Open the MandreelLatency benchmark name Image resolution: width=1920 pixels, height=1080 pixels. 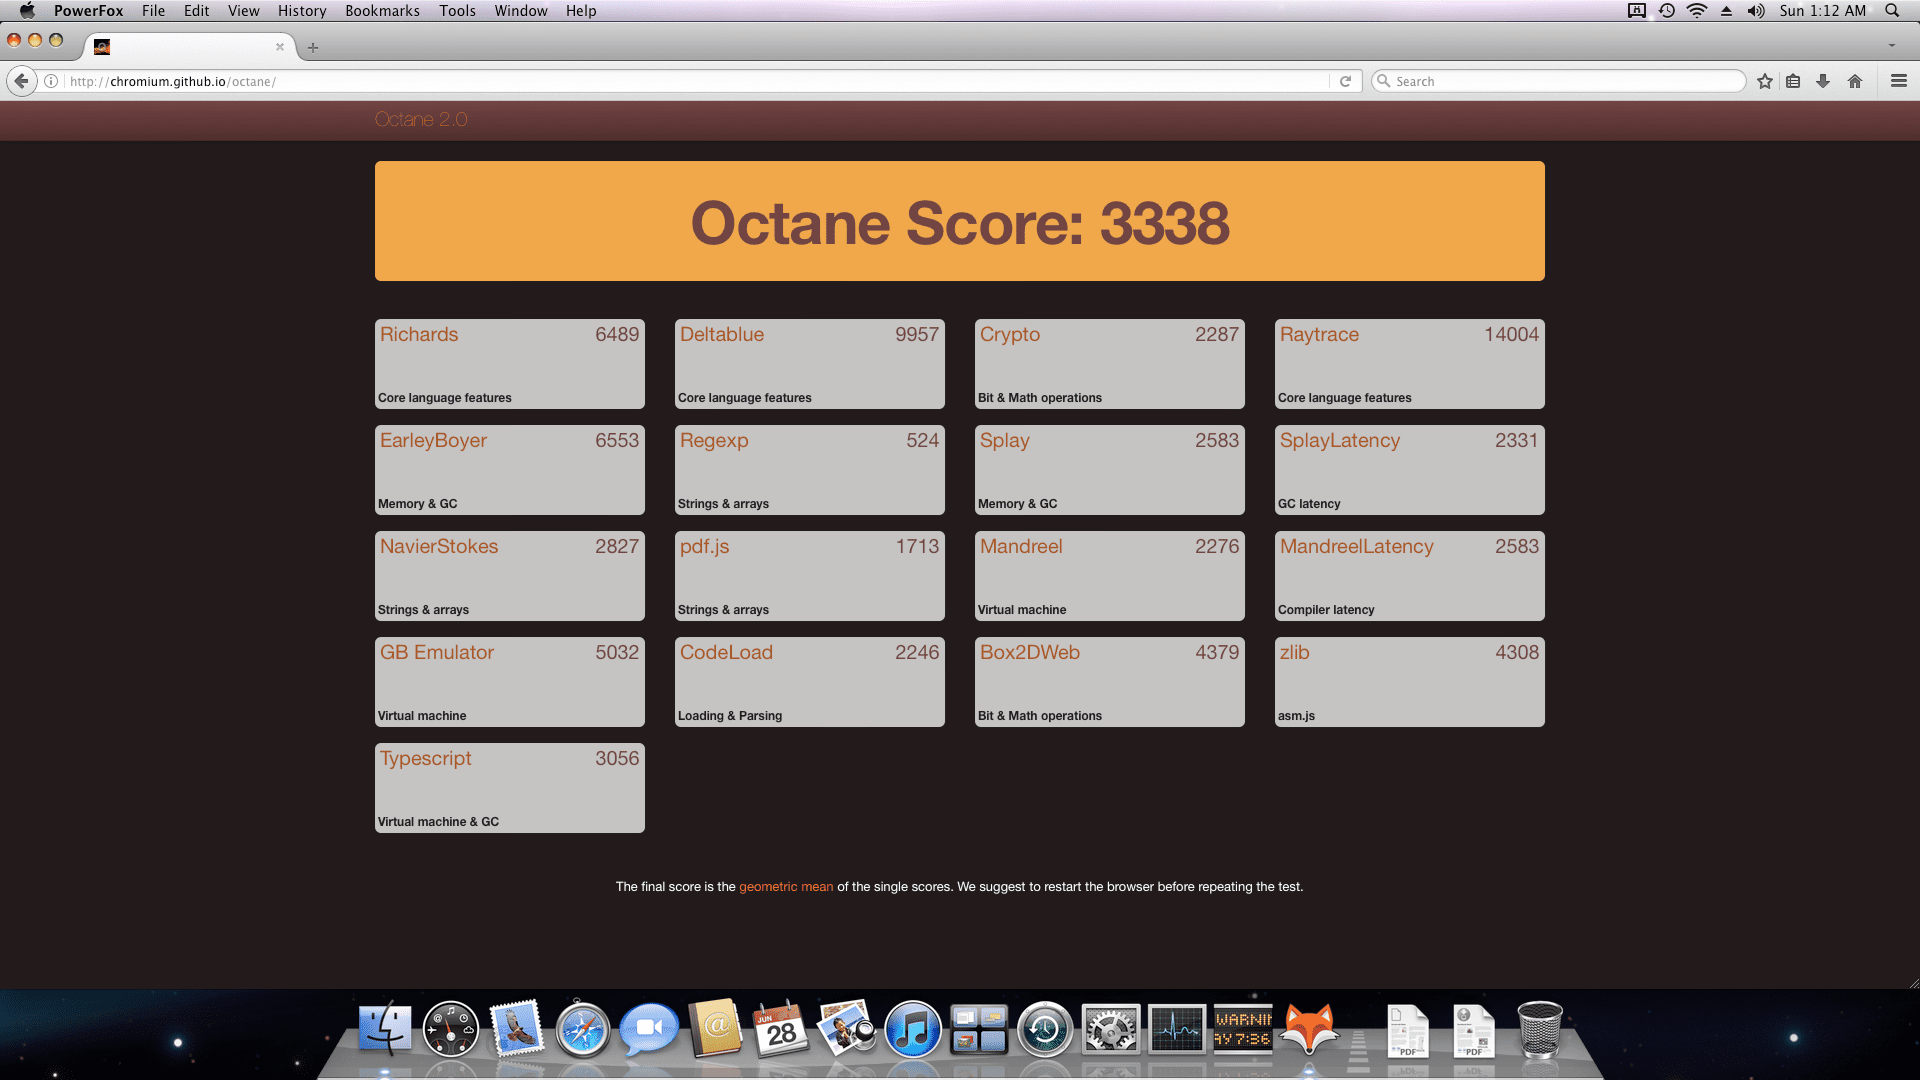pos(1357,547)
